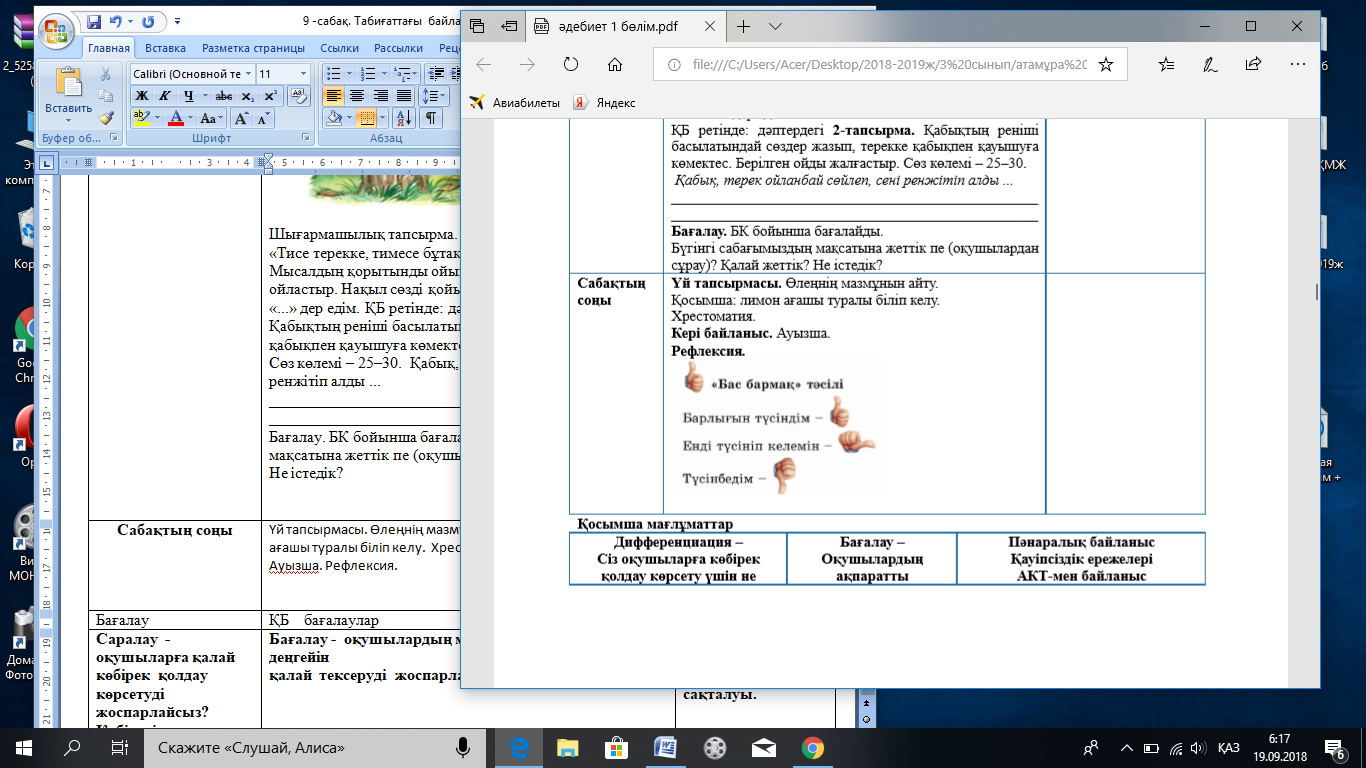The image size is (1366, 768).
Task: Apply borders to selection
Action: tap(367, 118)
